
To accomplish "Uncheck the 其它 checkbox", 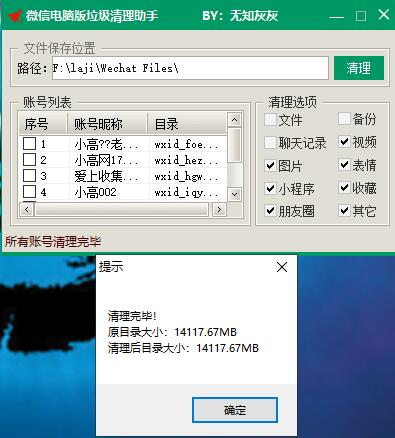I will click(x=344, y=210).
